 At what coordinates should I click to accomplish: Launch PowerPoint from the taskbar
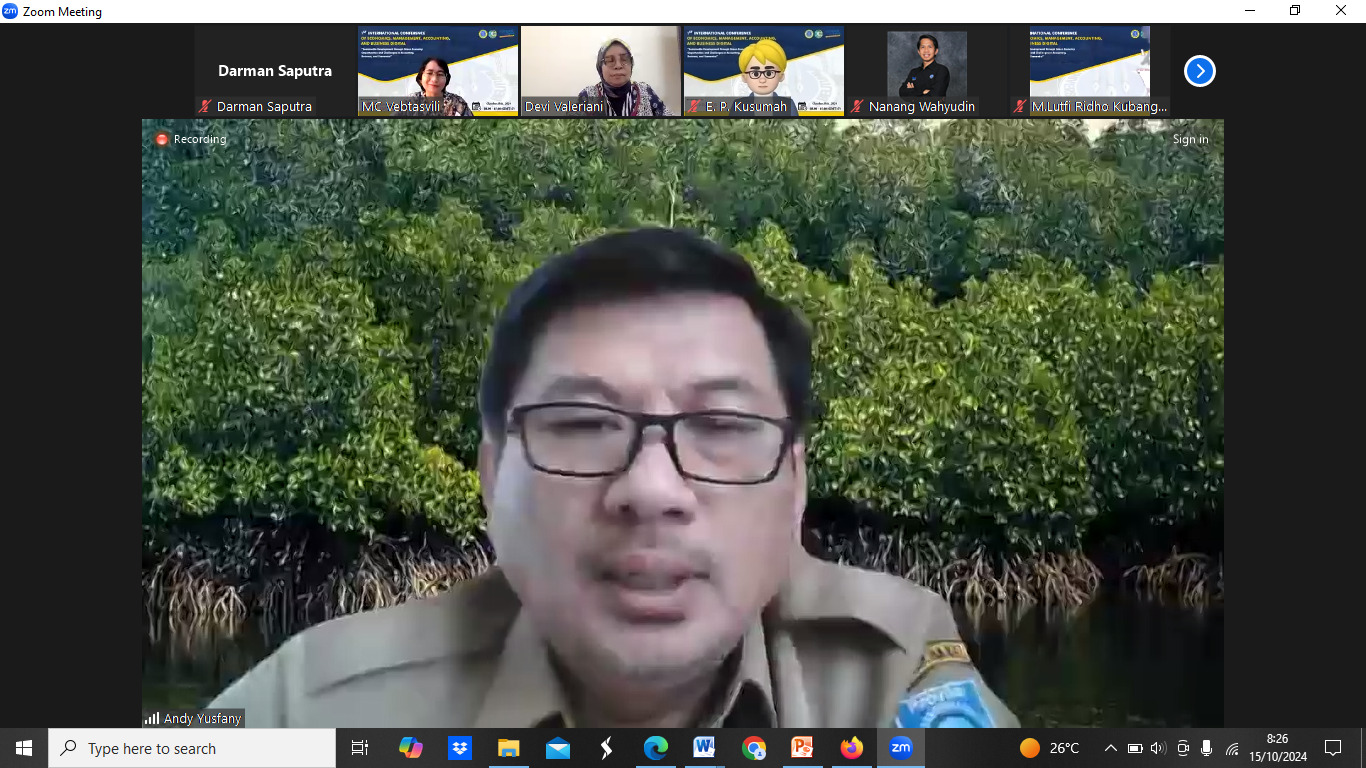(802, 748)
